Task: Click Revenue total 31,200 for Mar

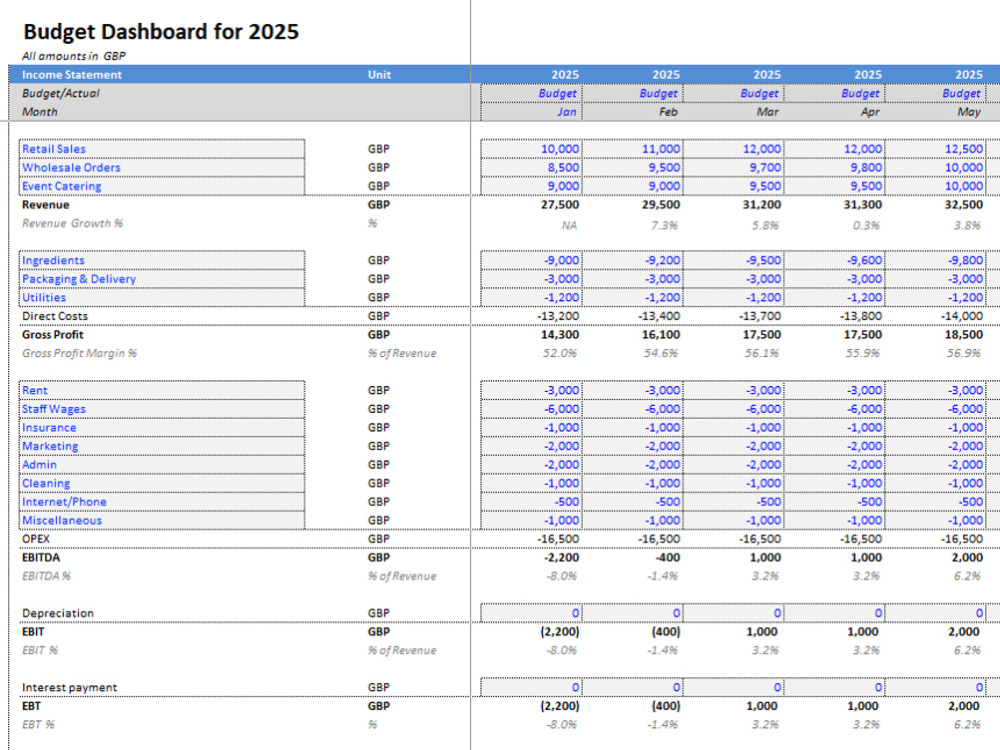Action: point(761,205)
